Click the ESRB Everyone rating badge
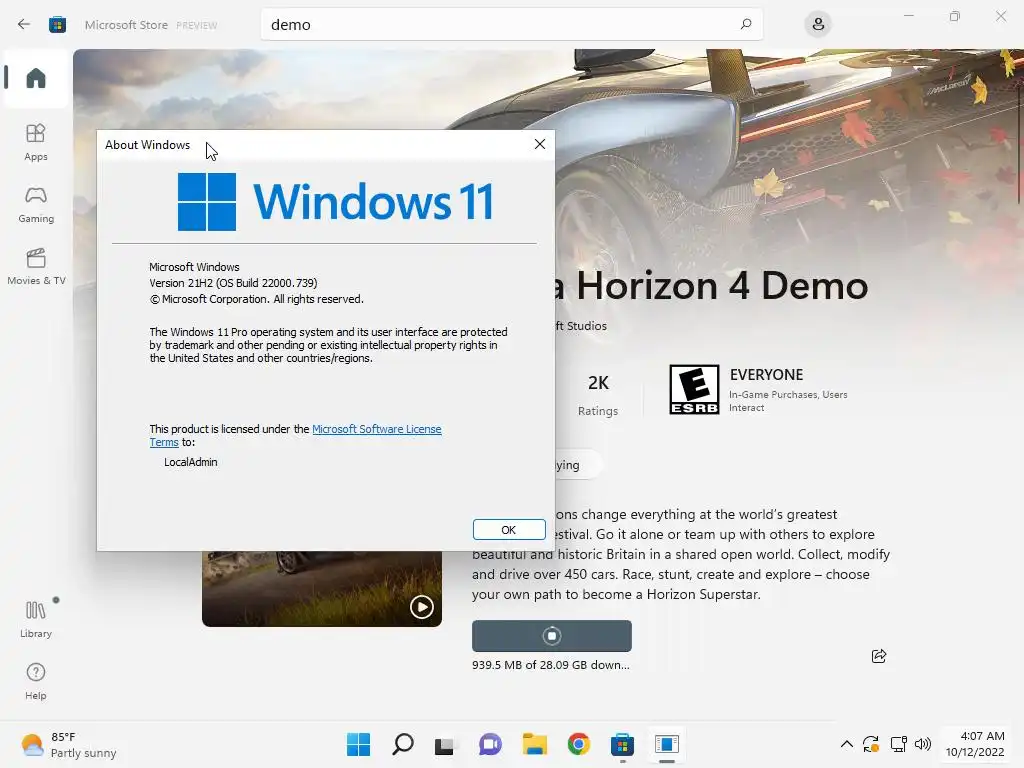The image size is (1024, 768). (694, 389)
